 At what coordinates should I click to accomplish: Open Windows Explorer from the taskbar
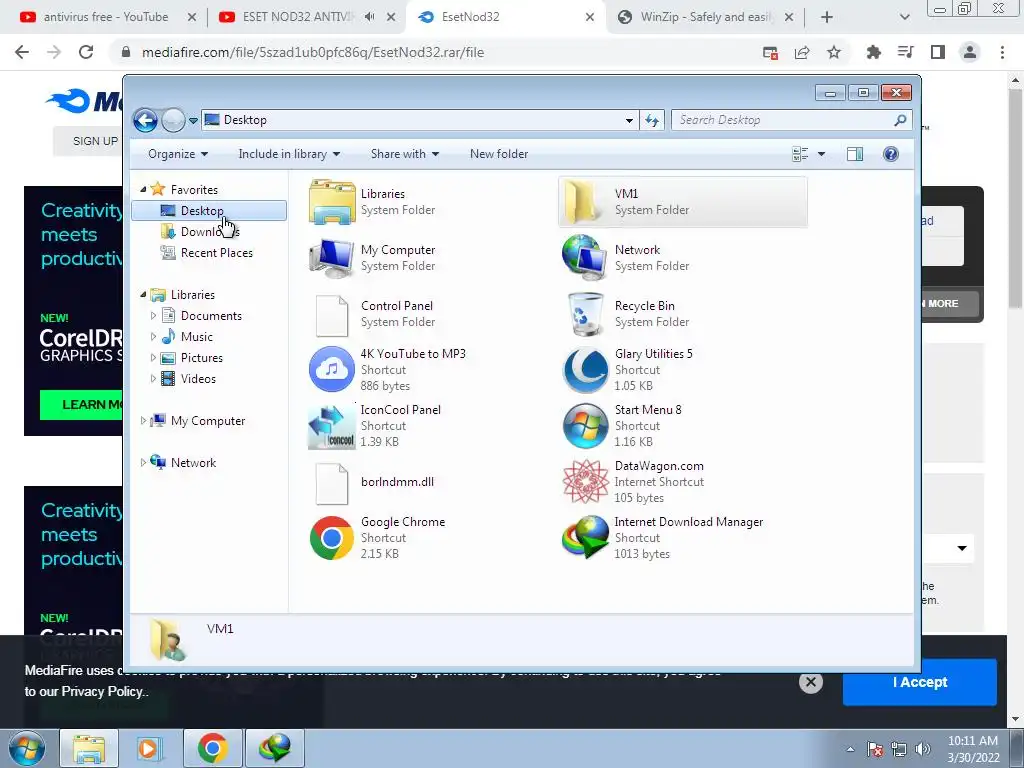pos(89,748)
